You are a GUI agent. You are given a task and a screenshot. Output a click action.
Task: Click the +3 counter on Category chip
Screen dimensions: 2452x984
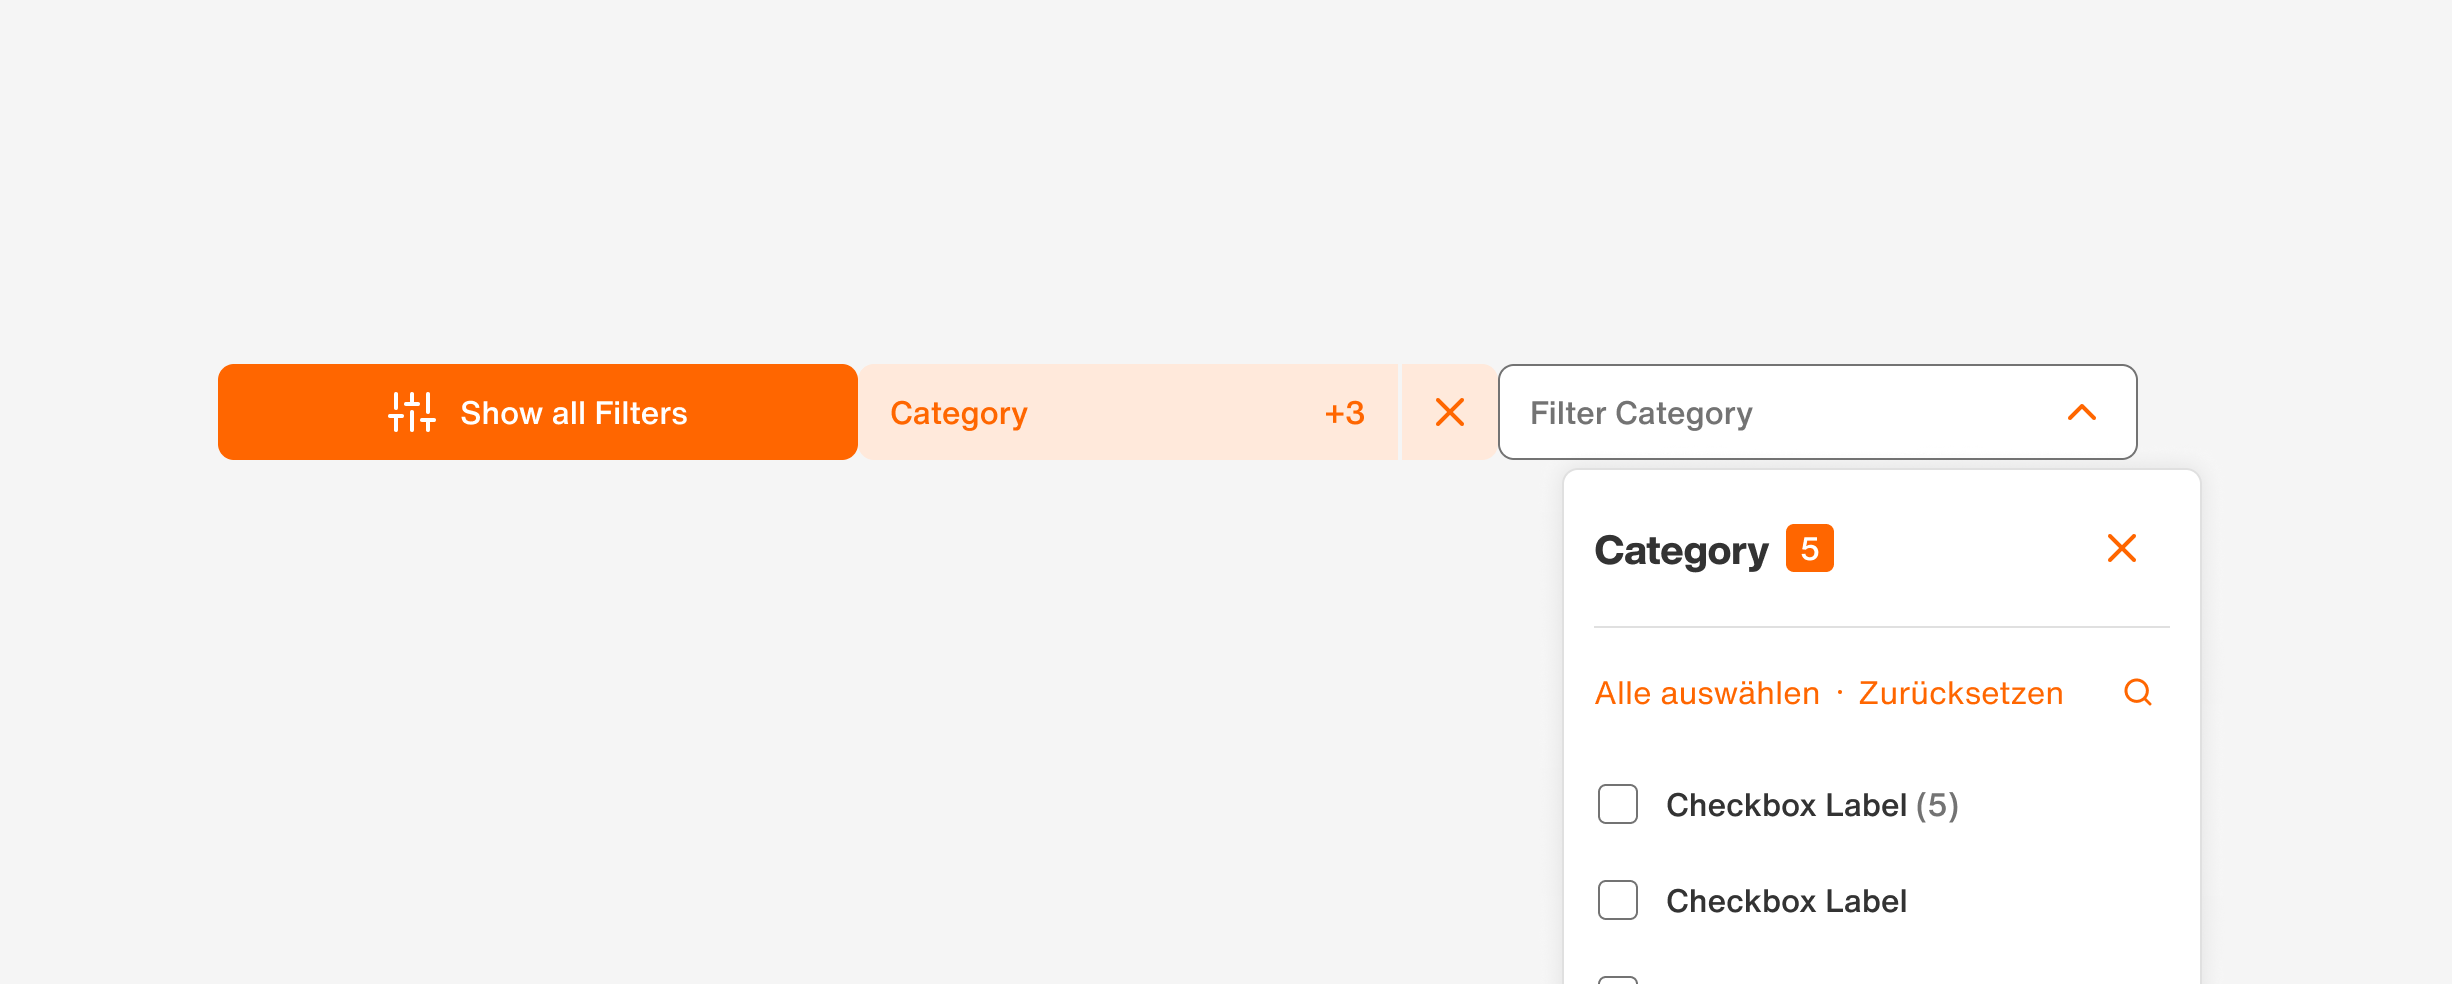click(1344, 413)
